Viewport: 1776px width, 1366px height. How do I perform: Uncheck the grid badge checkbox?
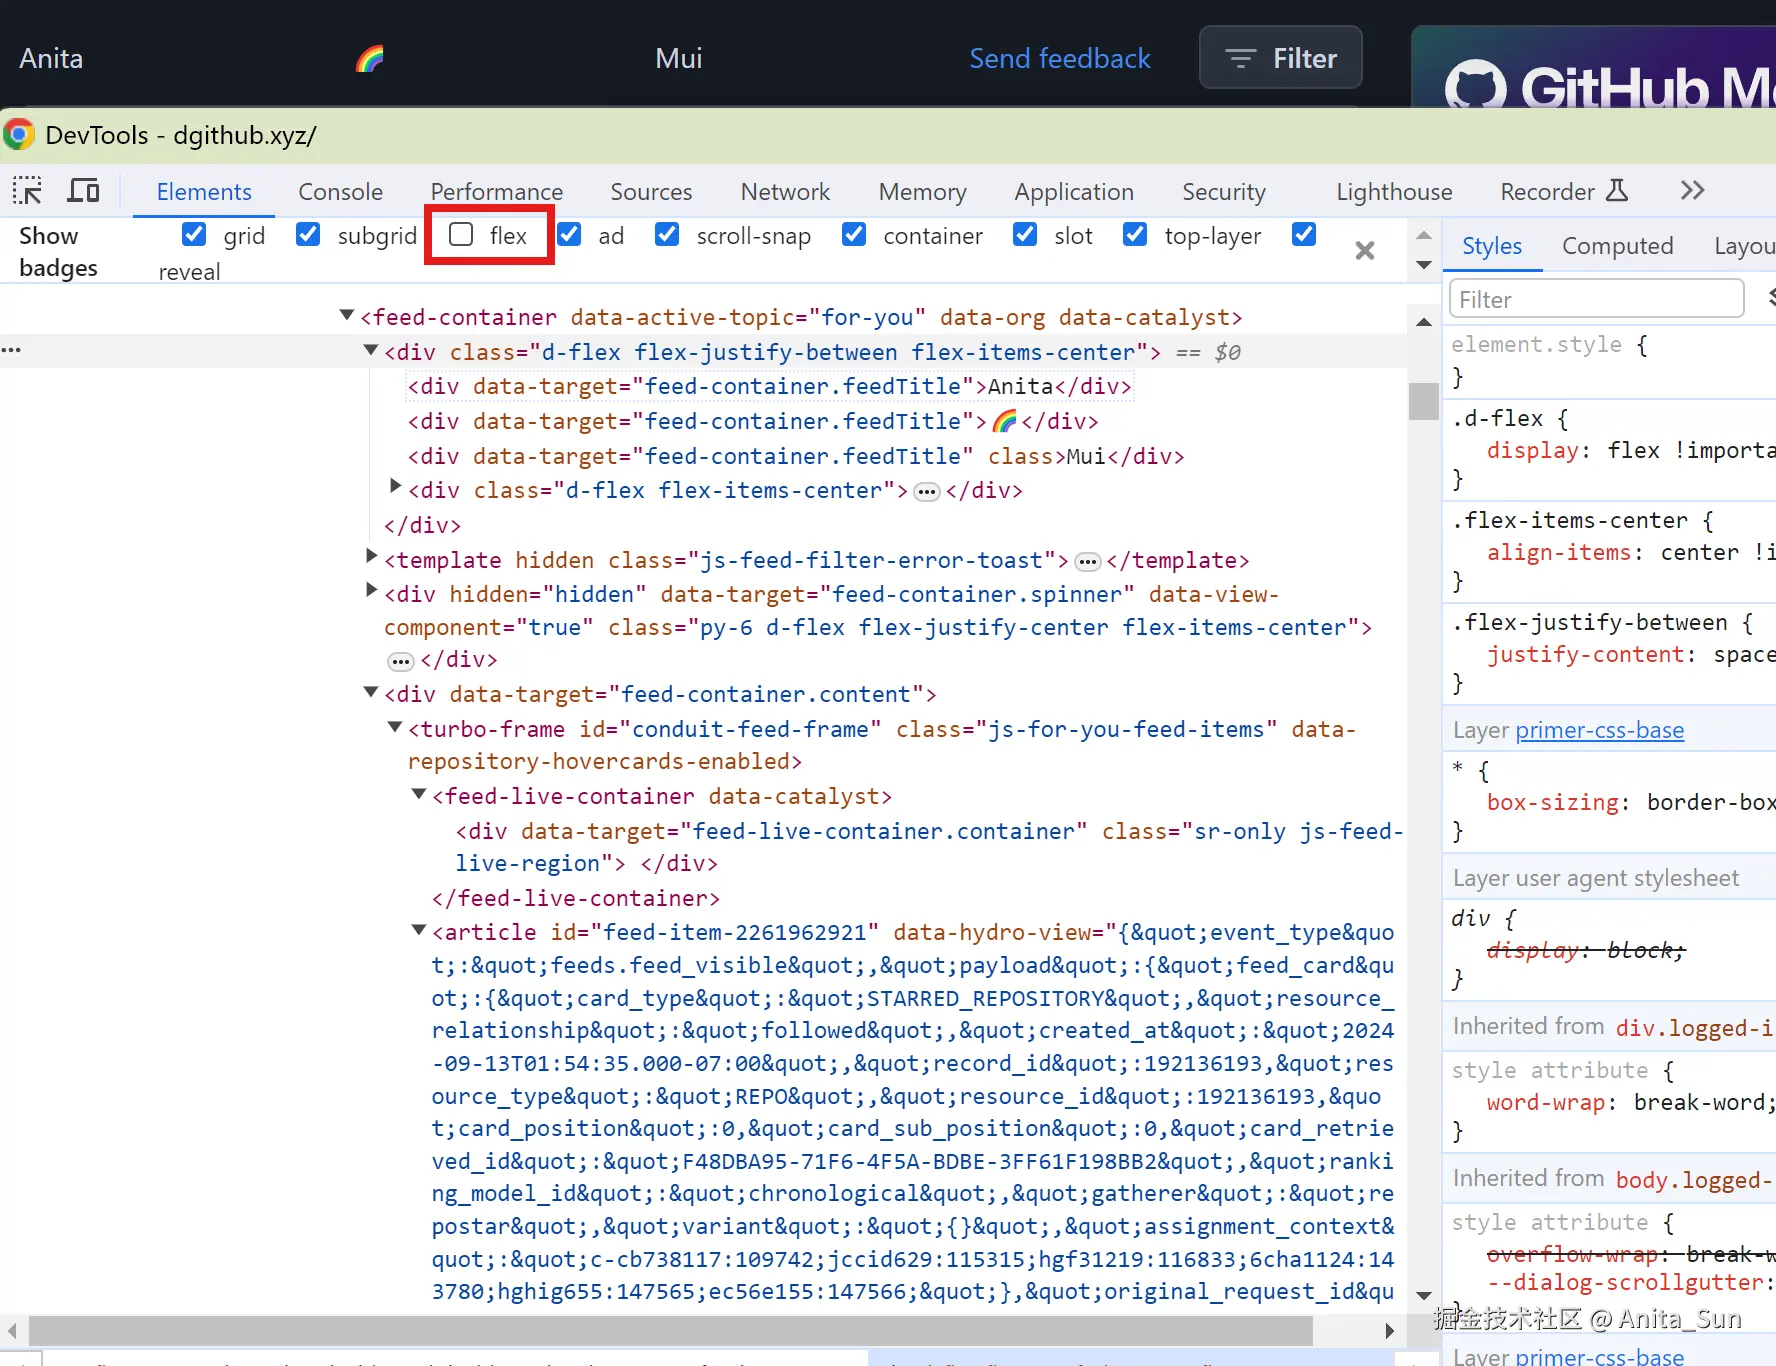click(x=194, y=234)
